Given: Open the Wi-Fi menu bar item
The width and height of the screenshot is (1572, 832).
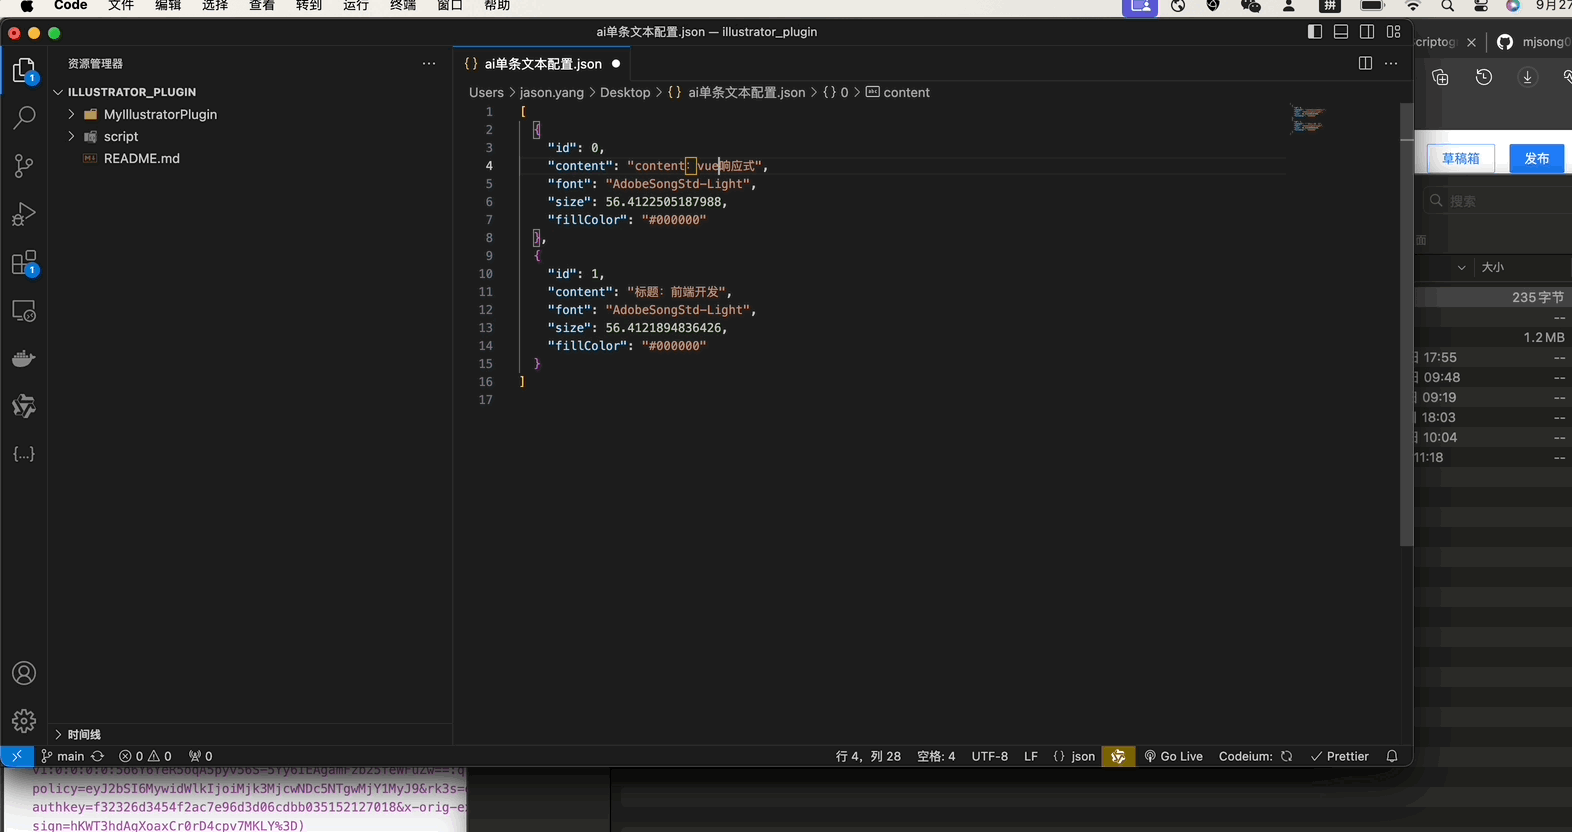Looking at the screenshot, I should pyautogui.click(x=1413, y=6).
